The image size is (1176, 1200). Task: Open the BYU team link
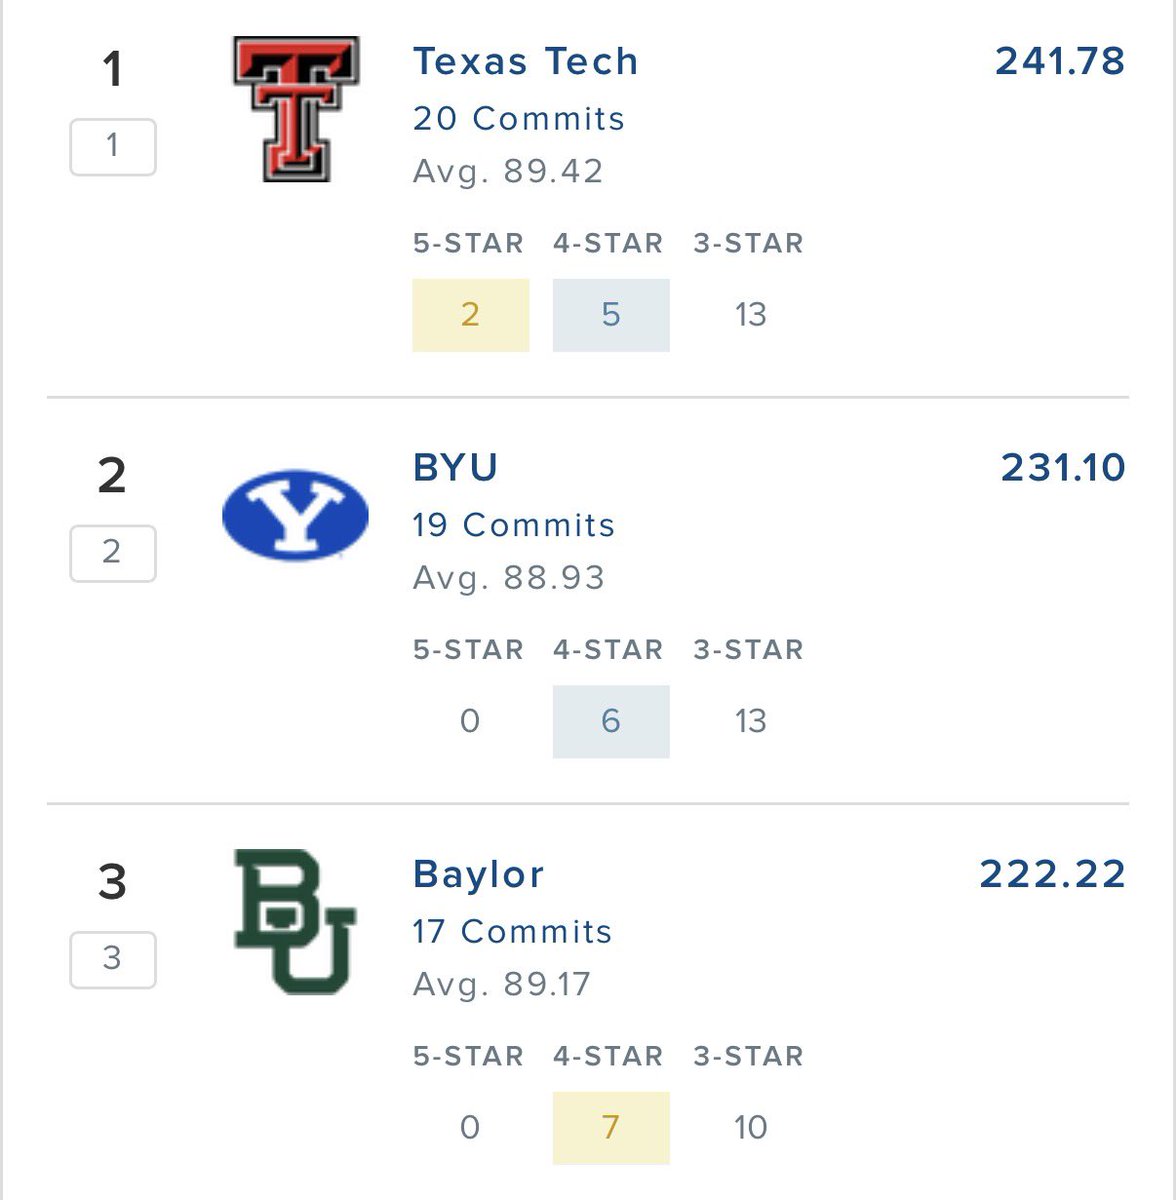click(x=455, y=468)
